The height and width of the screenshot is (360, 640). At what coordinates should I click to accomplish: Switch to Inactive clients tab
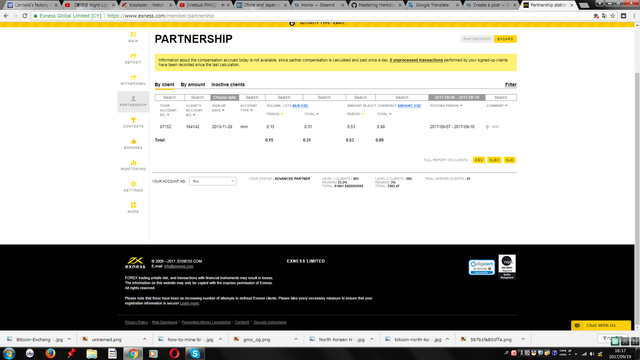click(x=228, y=84)
